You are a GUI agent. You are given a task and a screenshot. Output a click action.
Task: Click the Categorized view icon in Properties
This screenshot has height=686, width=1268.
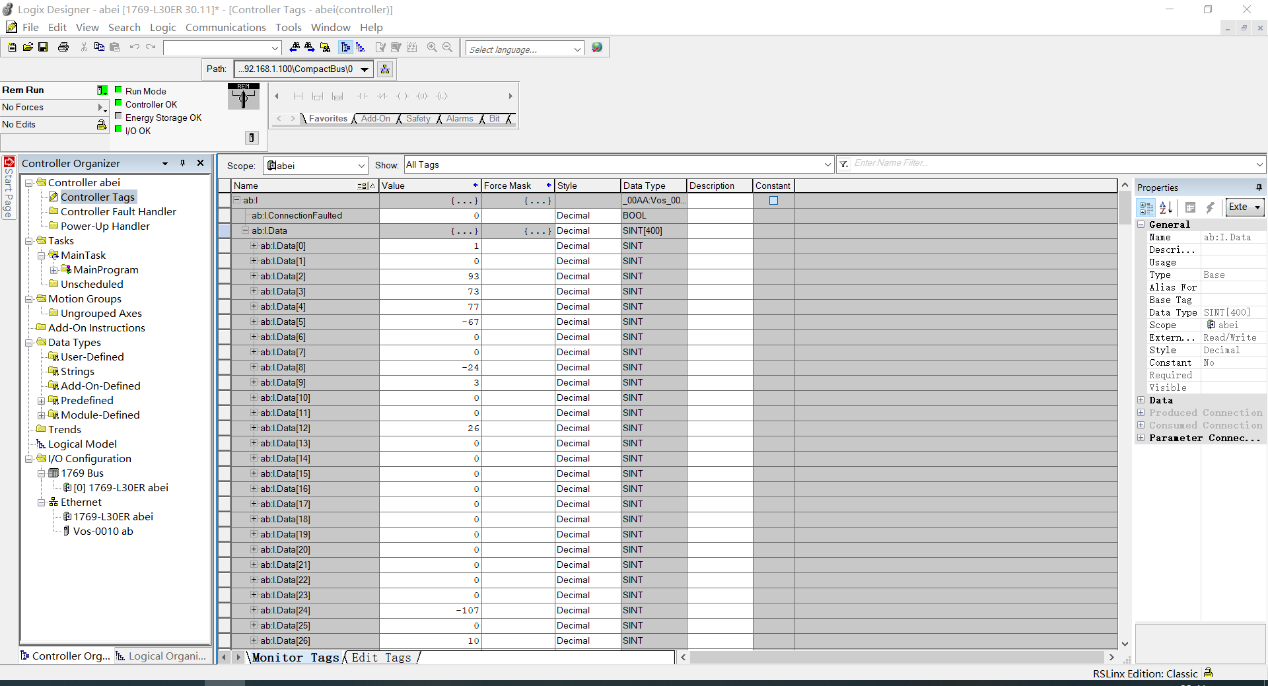point(1146,207)
